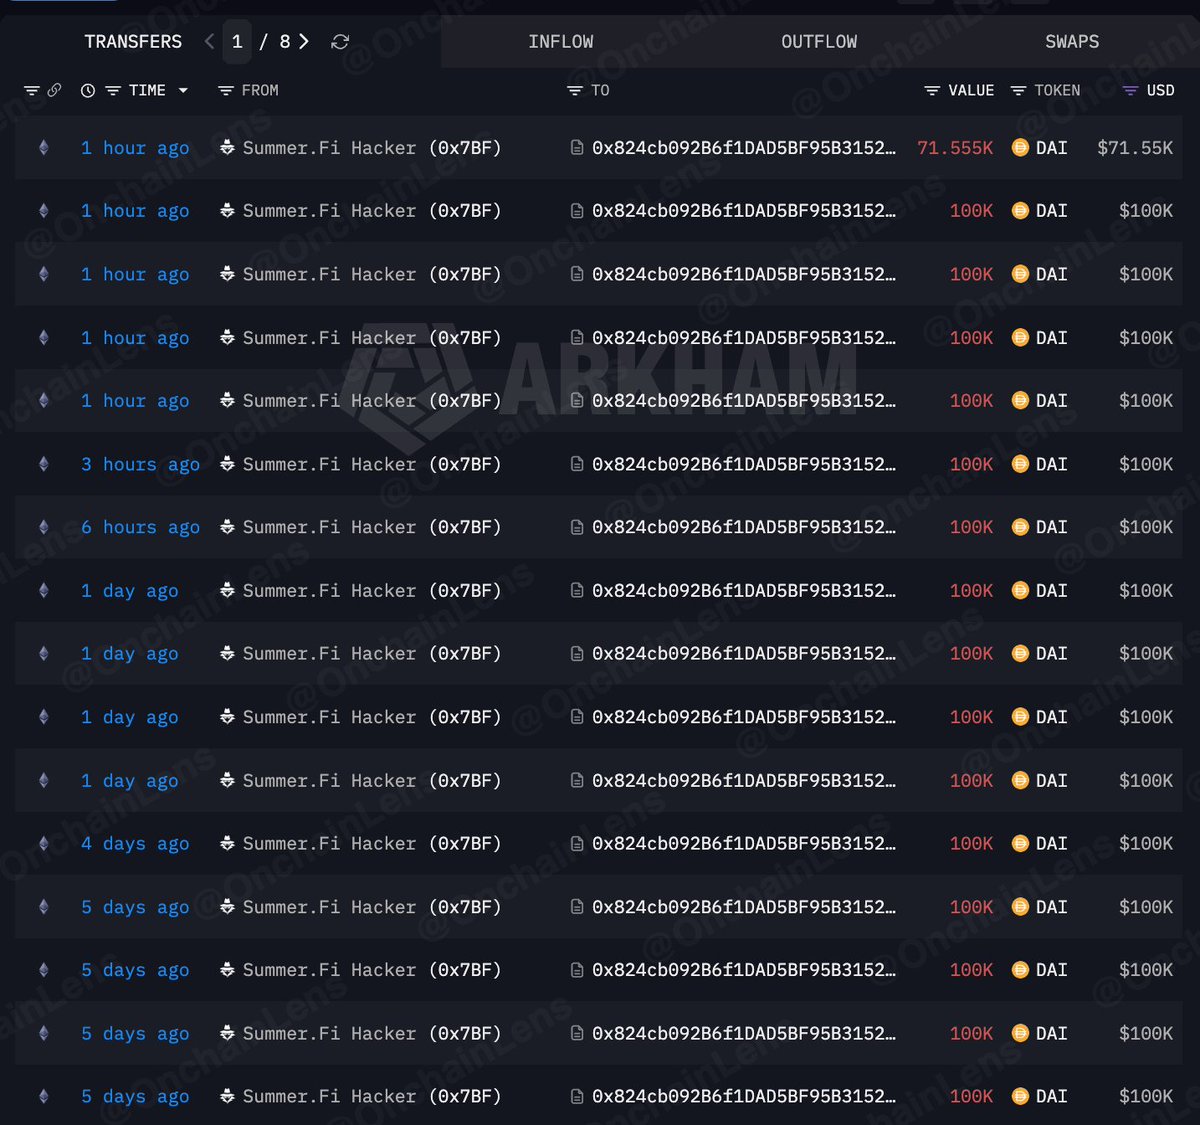Image resolution: width=1200 pixels, height=1125 pixels.
Task: Click DAI token label in 4 days ago row
Action: pos(1051,844)
